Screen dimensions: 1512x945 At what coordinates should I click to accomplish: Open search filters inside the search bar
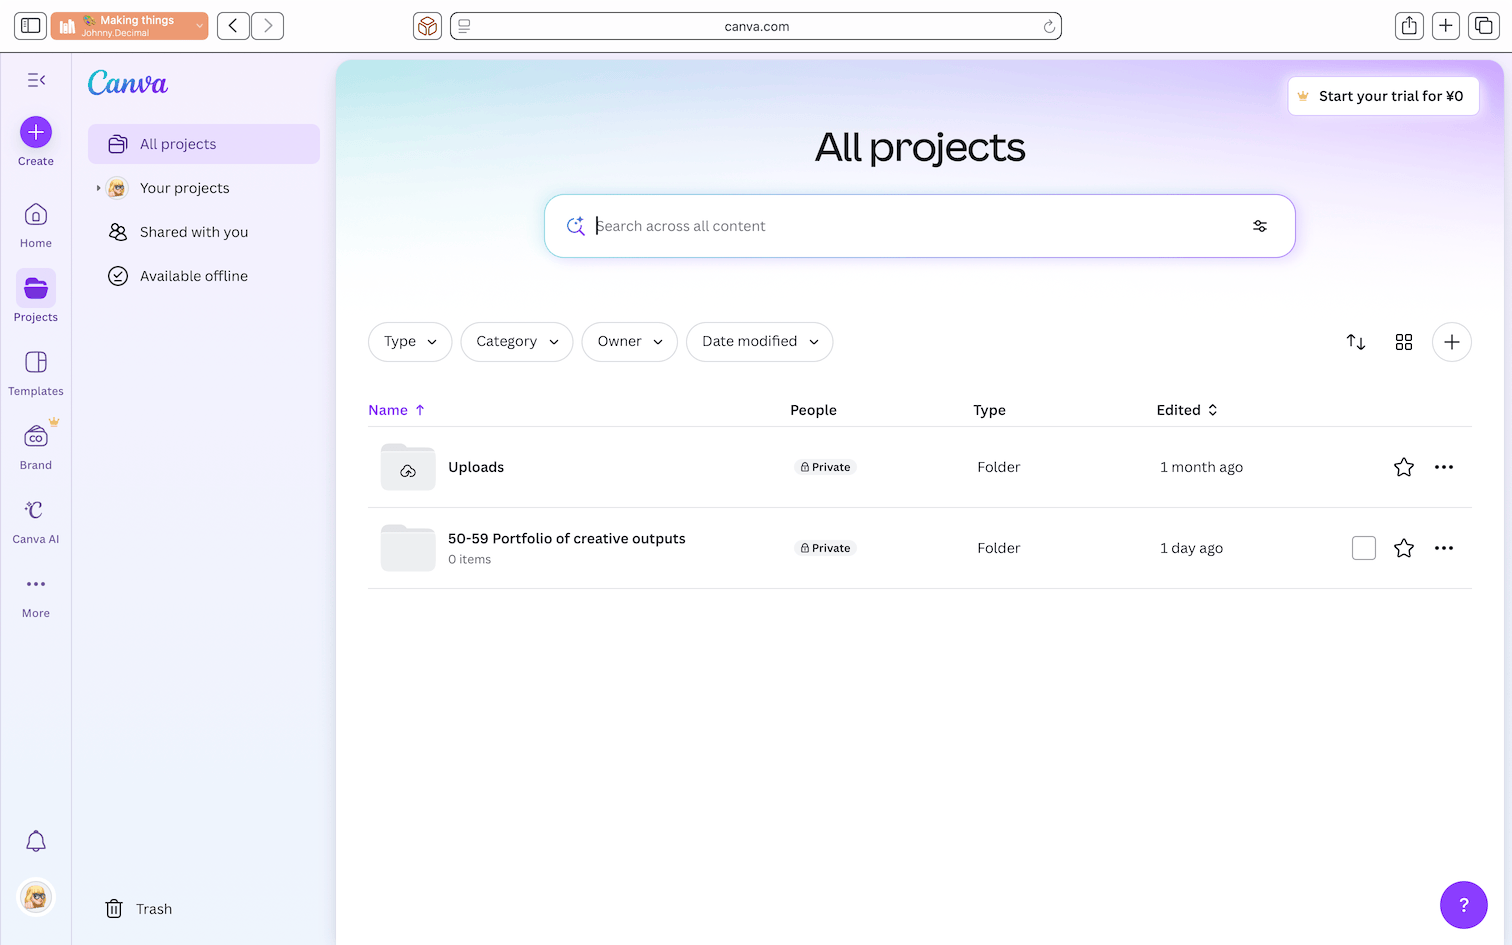point(1260,226)
